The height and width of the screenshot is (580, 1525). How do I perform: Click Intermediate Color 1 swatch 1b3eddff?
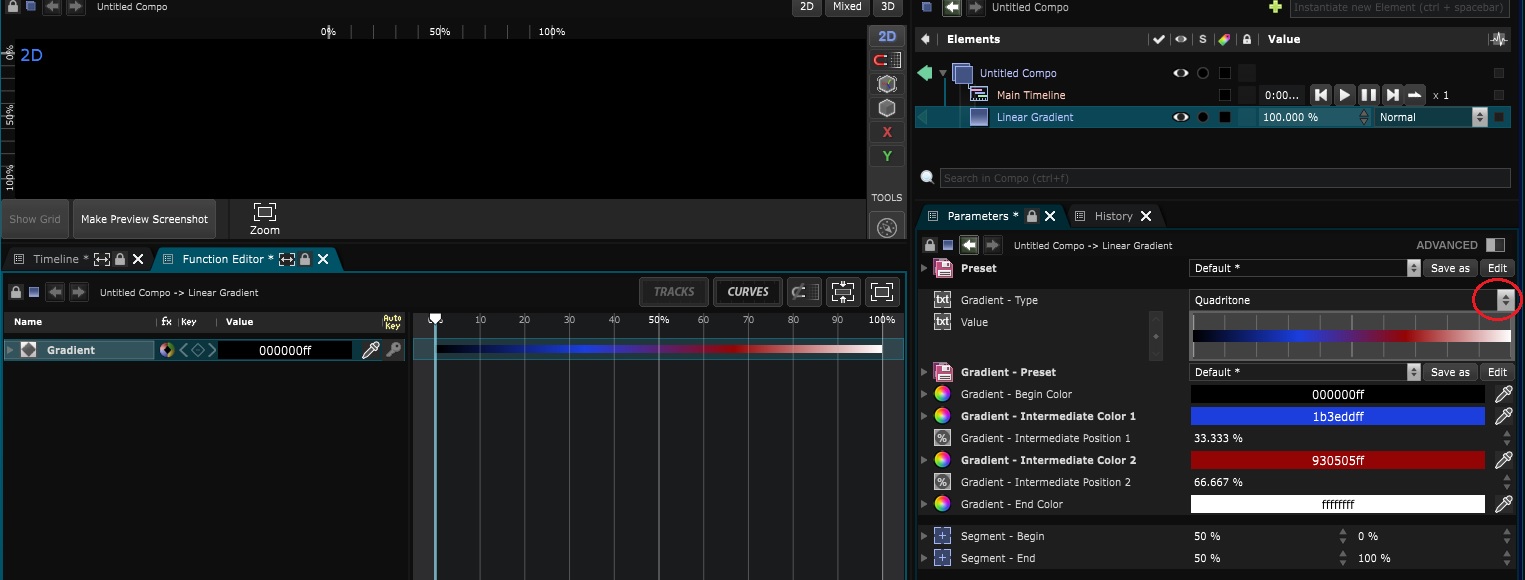[1337, 416]
